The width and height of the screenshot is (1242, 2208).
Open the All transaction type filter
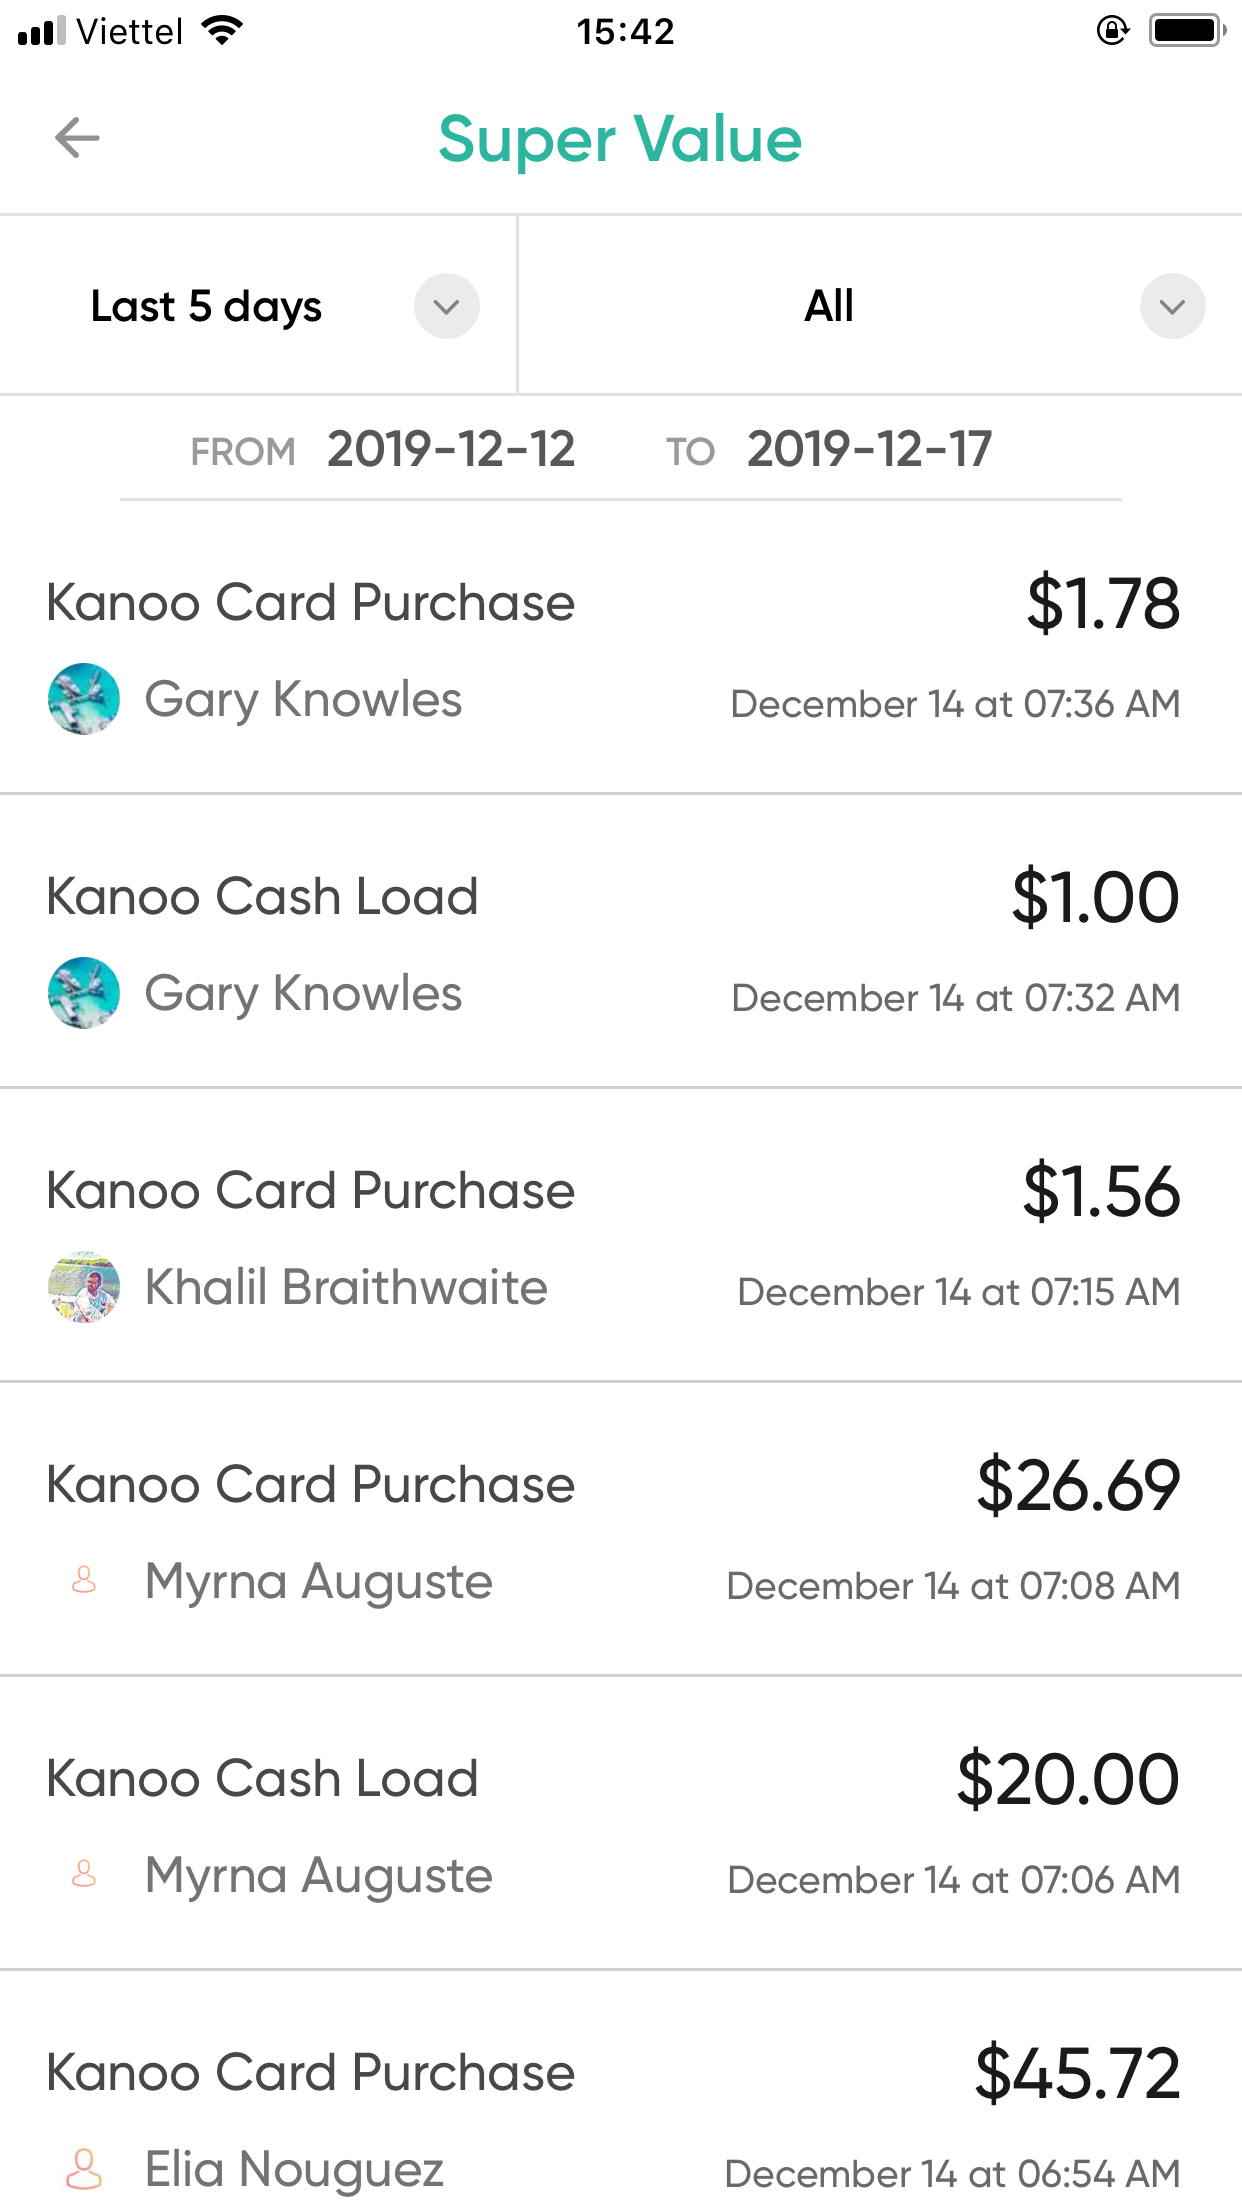[829, 306]
